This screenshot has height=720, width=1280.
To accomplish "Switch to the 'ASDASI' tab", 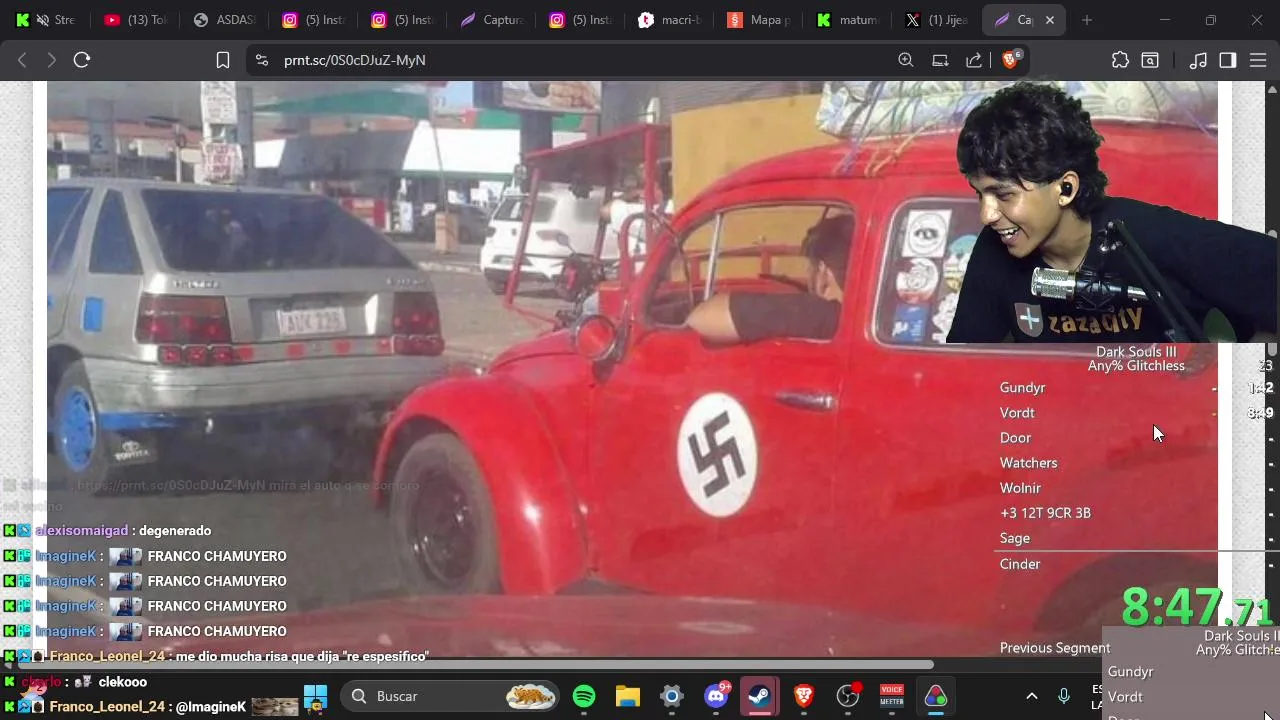I will [x=224, y=20].
